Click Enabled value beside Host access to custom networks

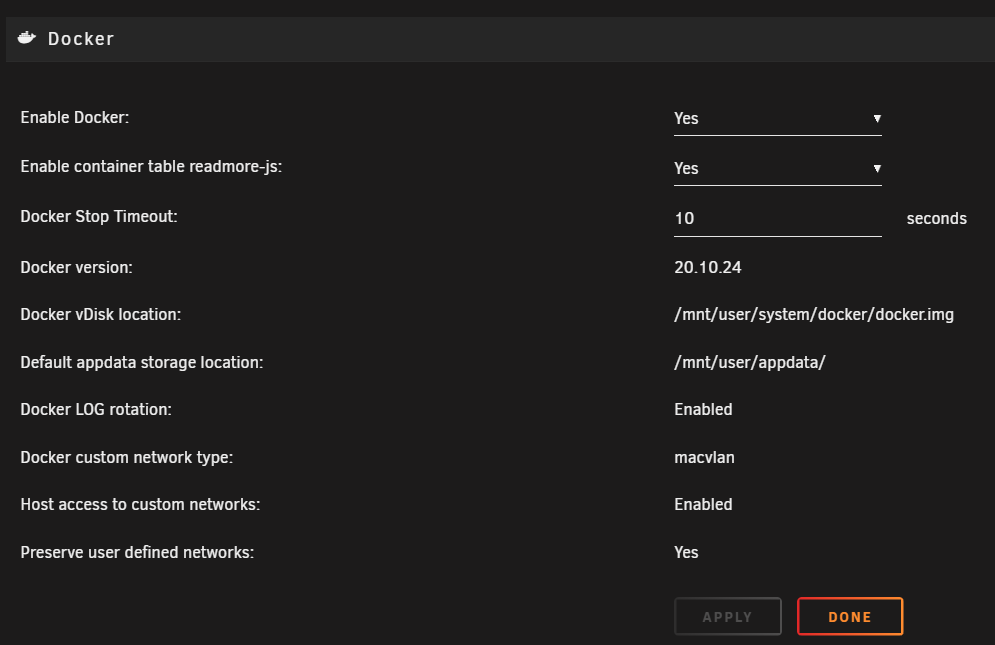coord(703,505)
